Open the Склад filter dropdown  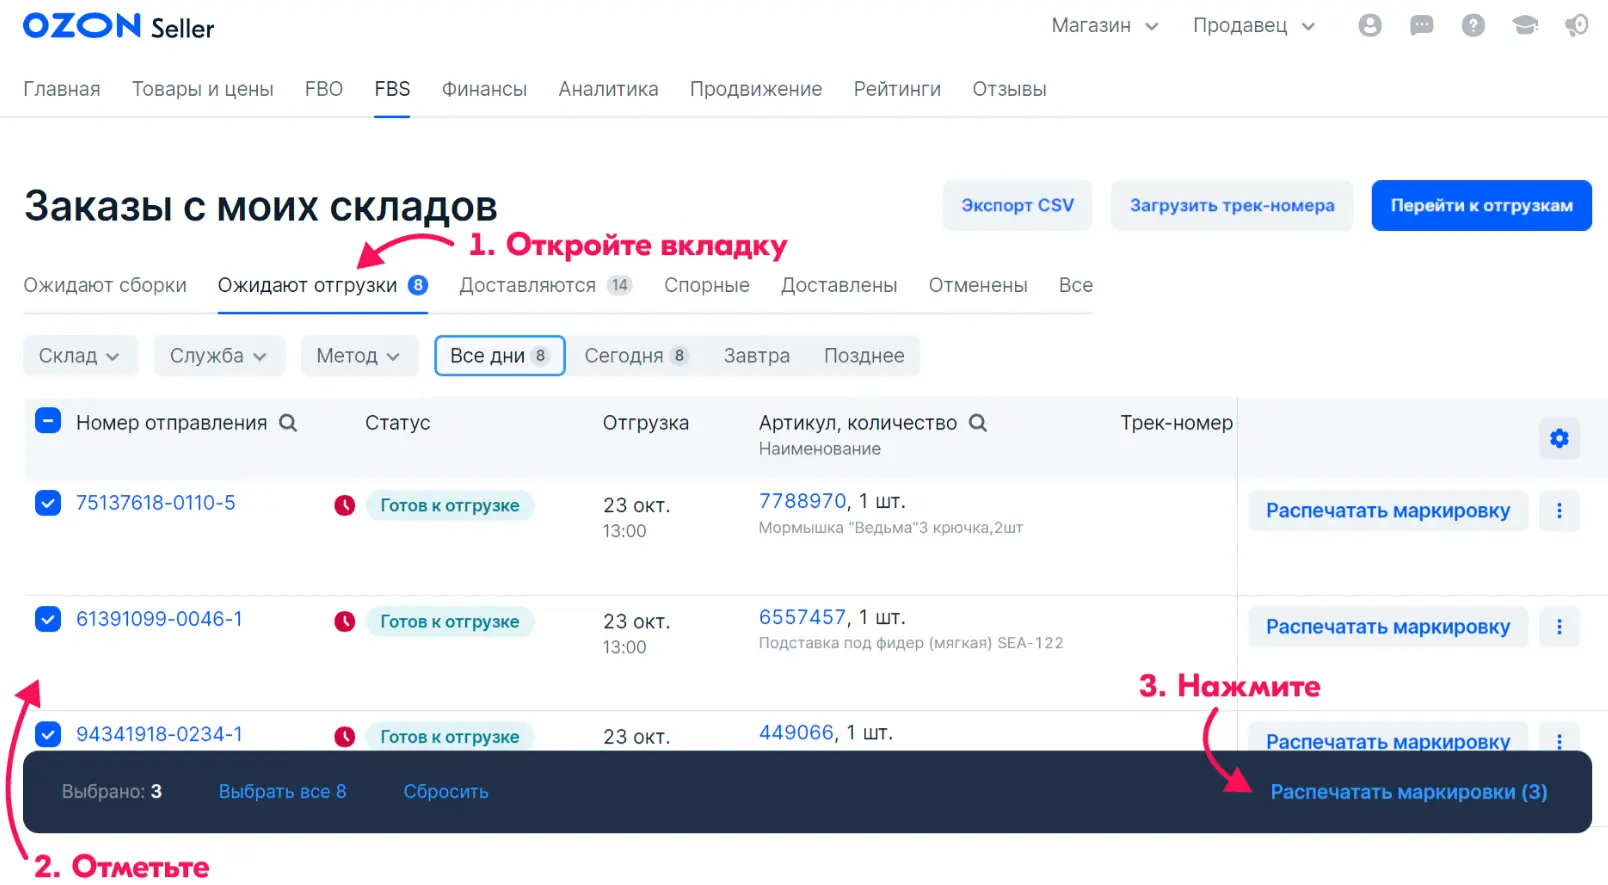tap(80, 356)
